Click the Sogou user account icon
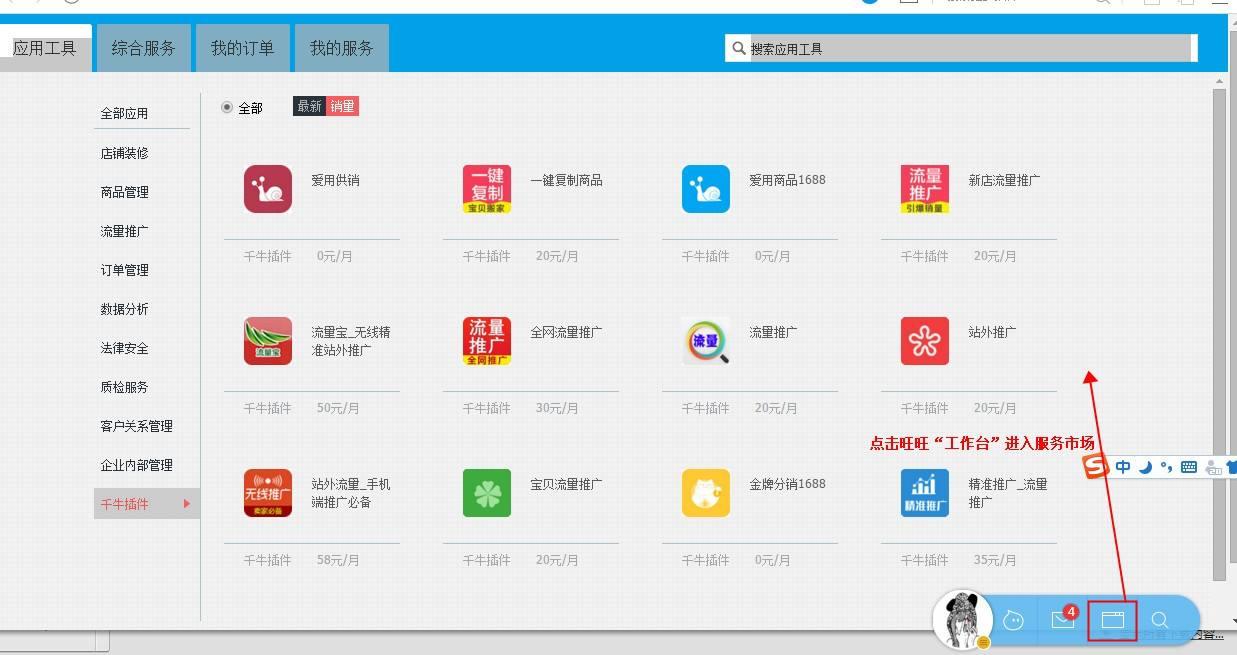Image resolution: width=1237 pixels, height=655 pixels. tap(1213, 467)
